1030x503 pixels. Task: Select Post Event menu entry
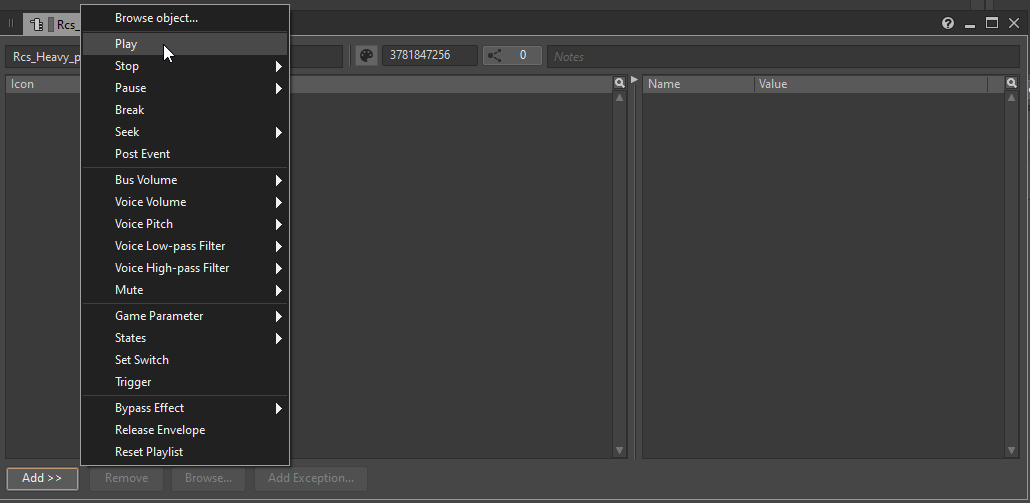tap(142, 154)
